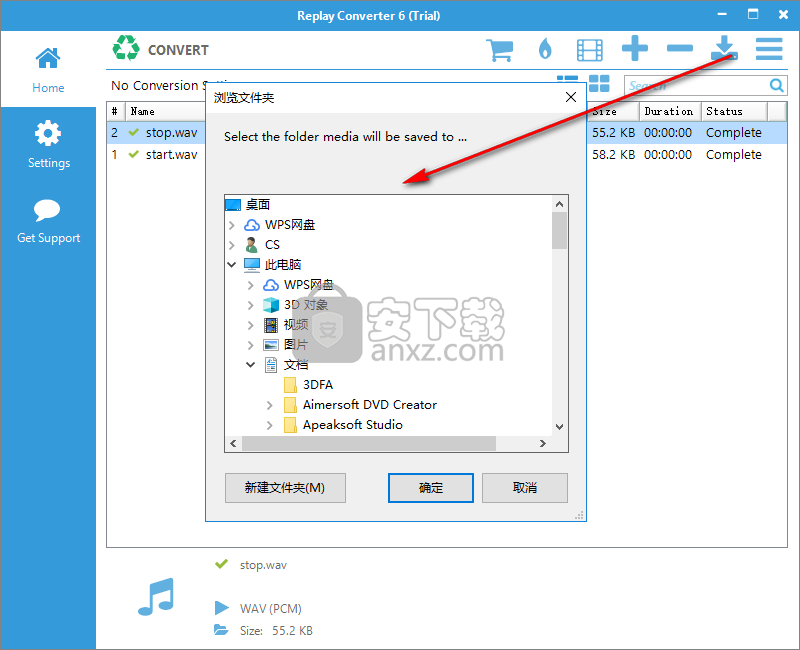The height and width of the screenshot is (650, 800).
Task: Open the Home tab in sidebar
Action: [x=48, y=70]
